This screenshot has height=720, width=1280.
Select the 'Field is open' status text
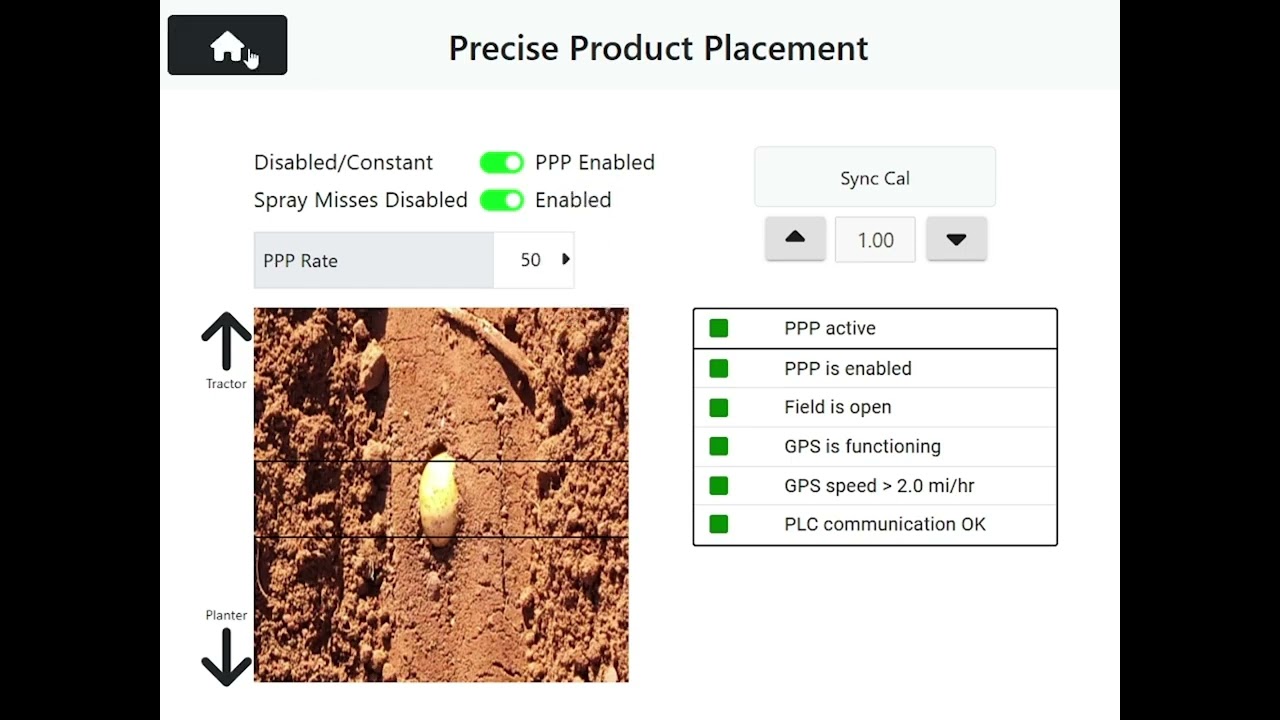[x=838, y=407]
